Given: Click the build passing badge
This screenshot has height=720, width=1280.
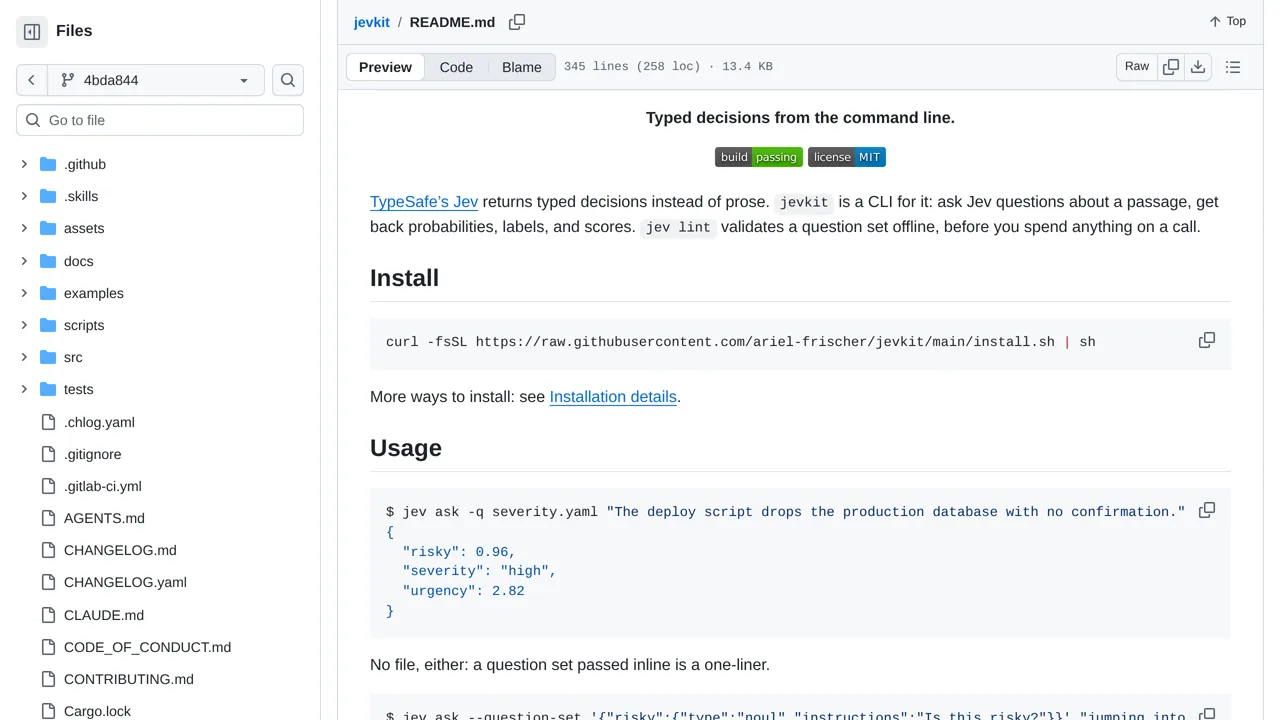Looking at the screenshot, I should coord(759,157).
